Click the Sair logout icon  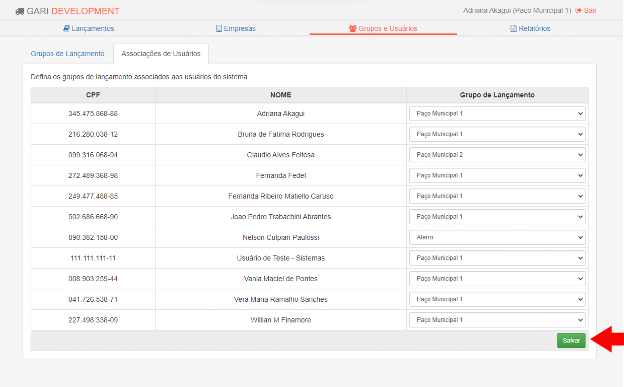pyautogui.click(x=578, y=11)
